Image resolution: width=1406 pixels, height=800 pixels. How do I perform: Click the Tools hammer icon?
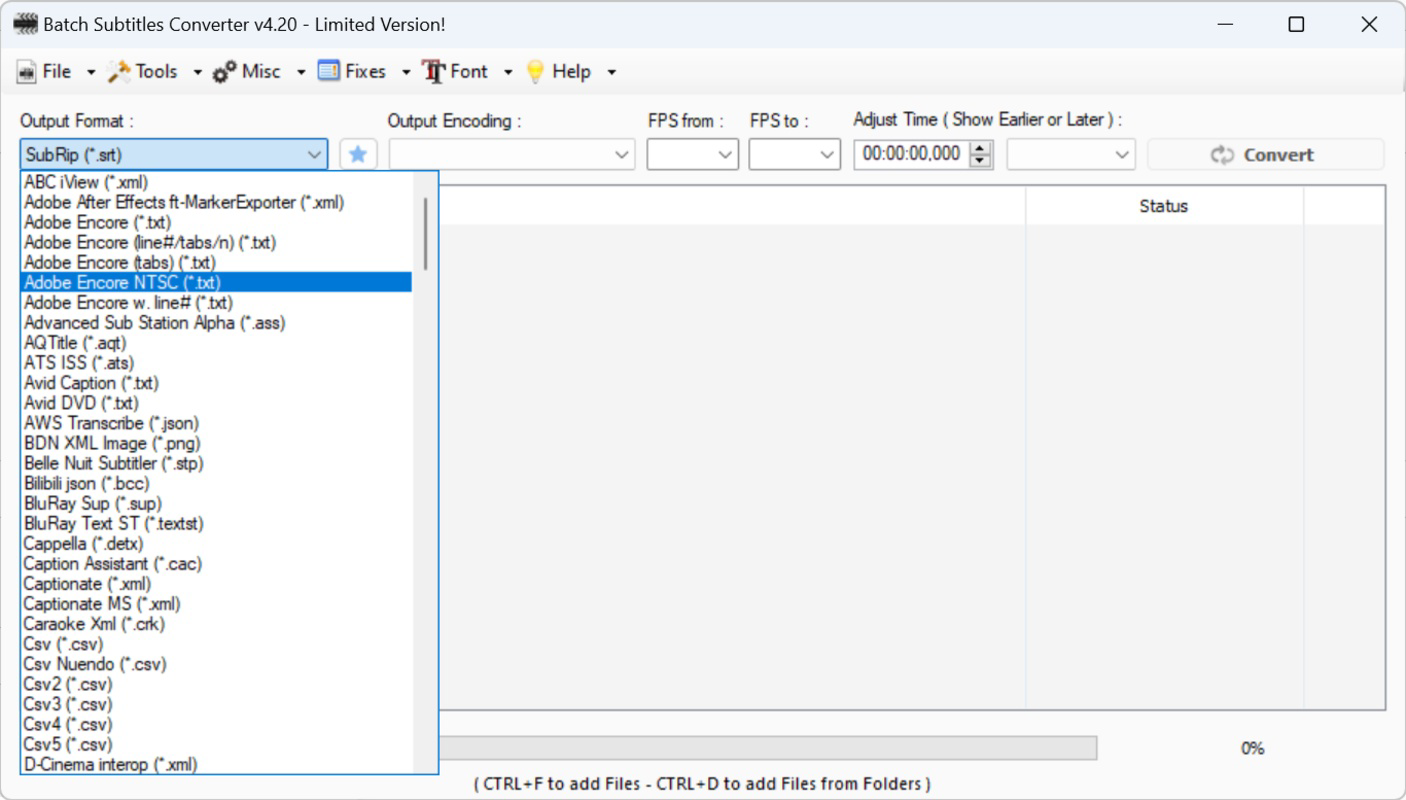click(x=119, y=71)
